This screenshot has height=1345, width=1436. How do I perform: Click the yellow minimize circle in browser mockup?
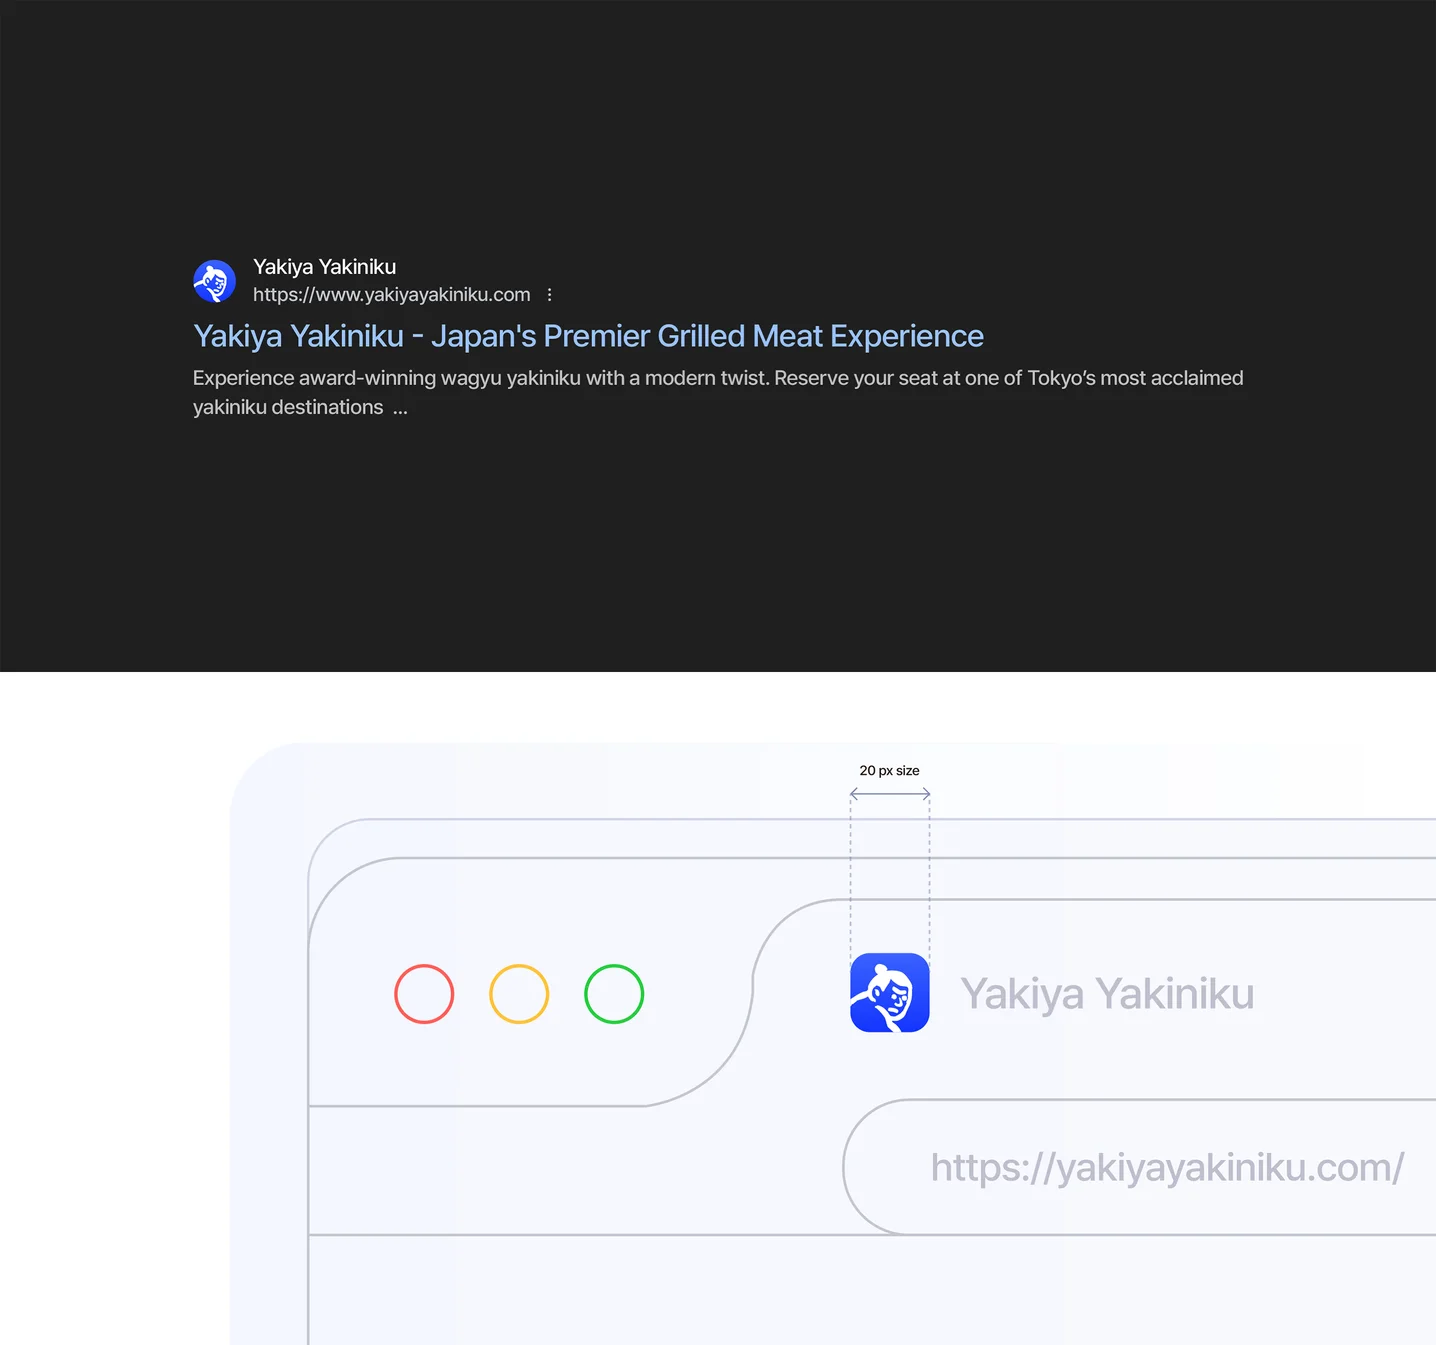point(519,994)
